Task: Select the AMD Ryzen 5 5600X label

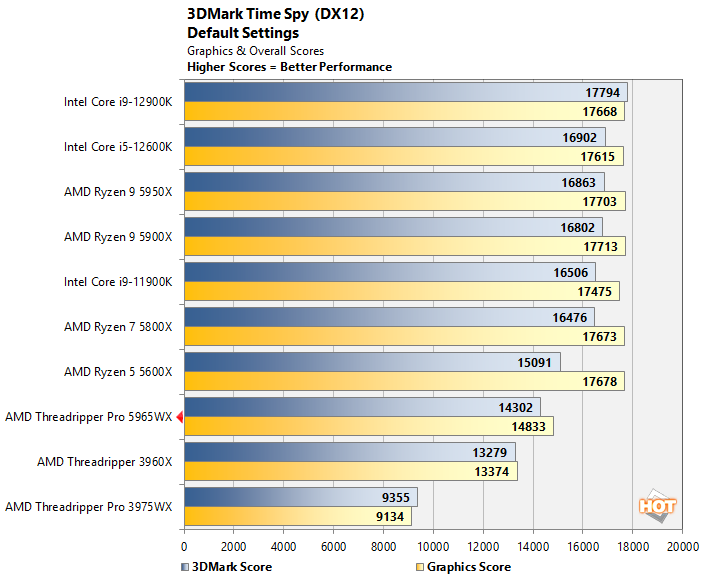Action: click(x=118, y=372)
